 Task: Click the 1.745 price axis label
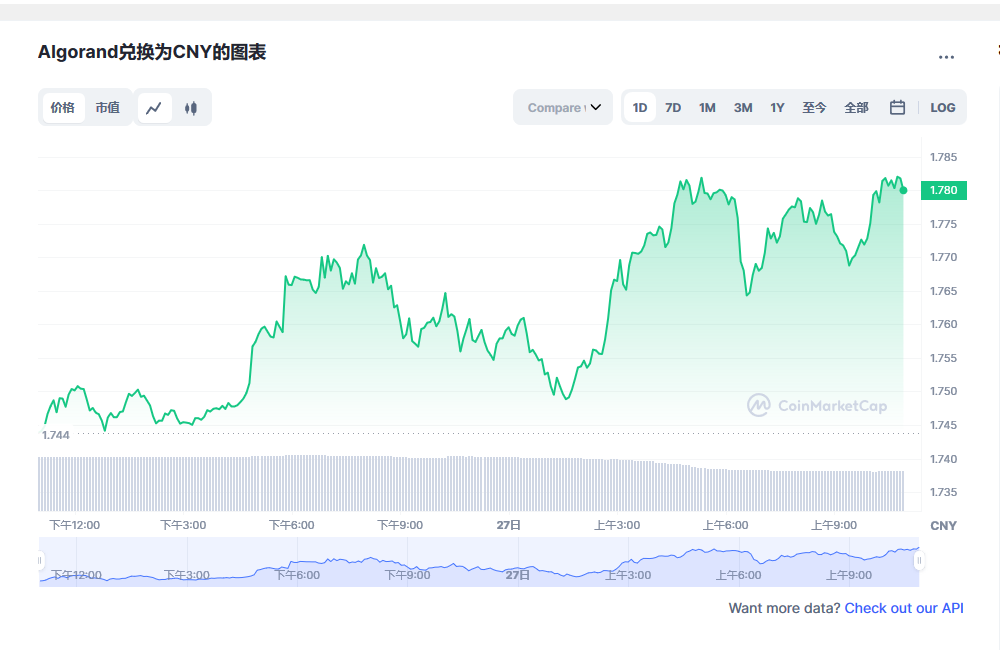pos(943,425)
